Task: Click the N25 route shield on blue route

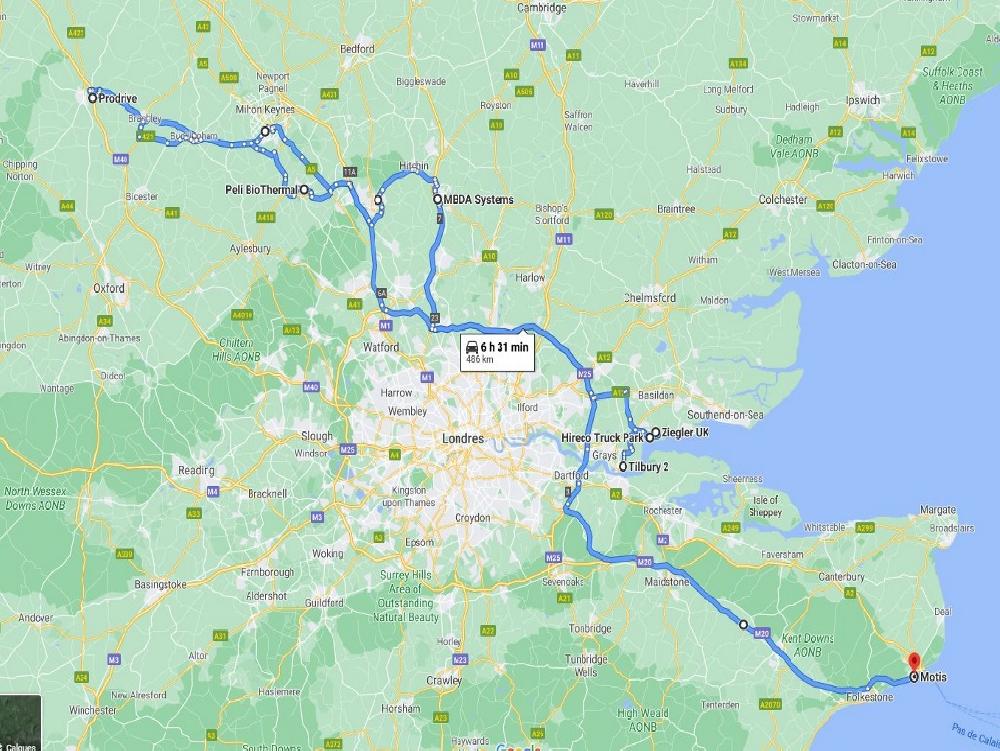Action: coord(585,374)
